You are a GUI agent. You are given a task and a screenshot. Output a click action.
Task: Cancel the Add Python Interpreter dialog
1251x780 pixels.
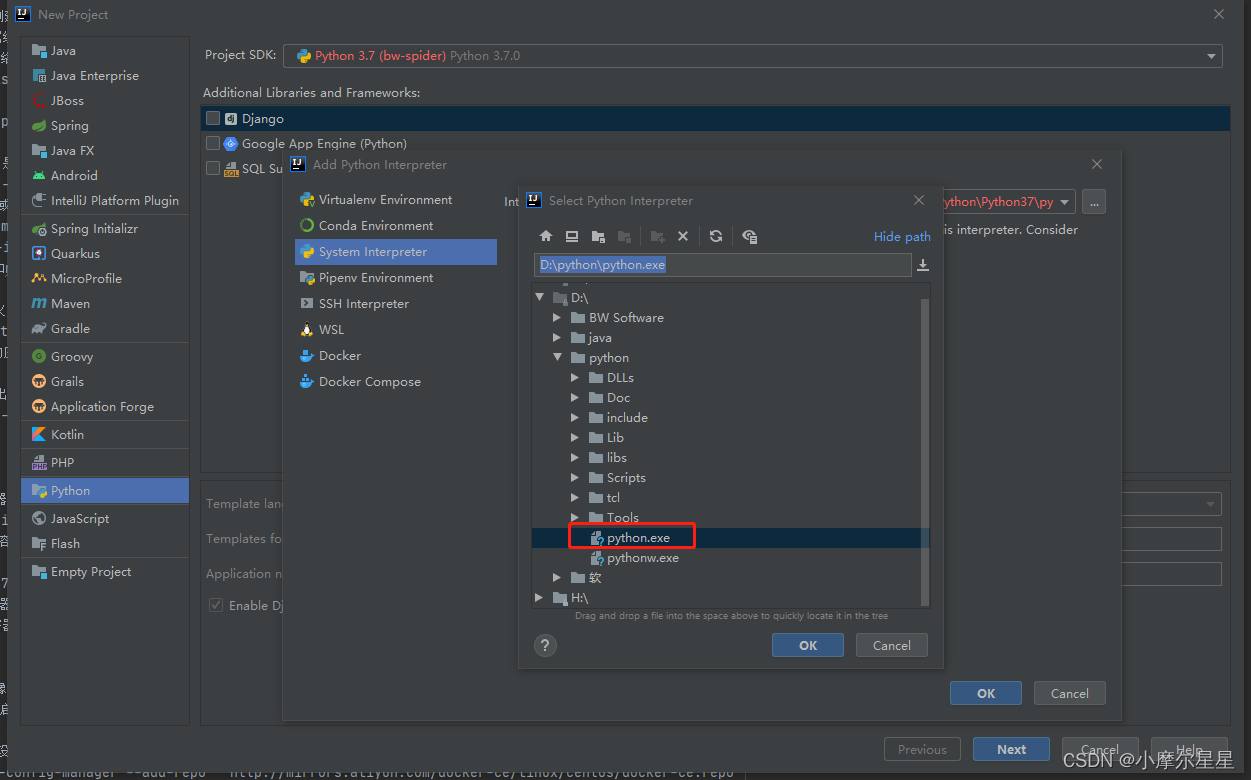click(1070, 694)
